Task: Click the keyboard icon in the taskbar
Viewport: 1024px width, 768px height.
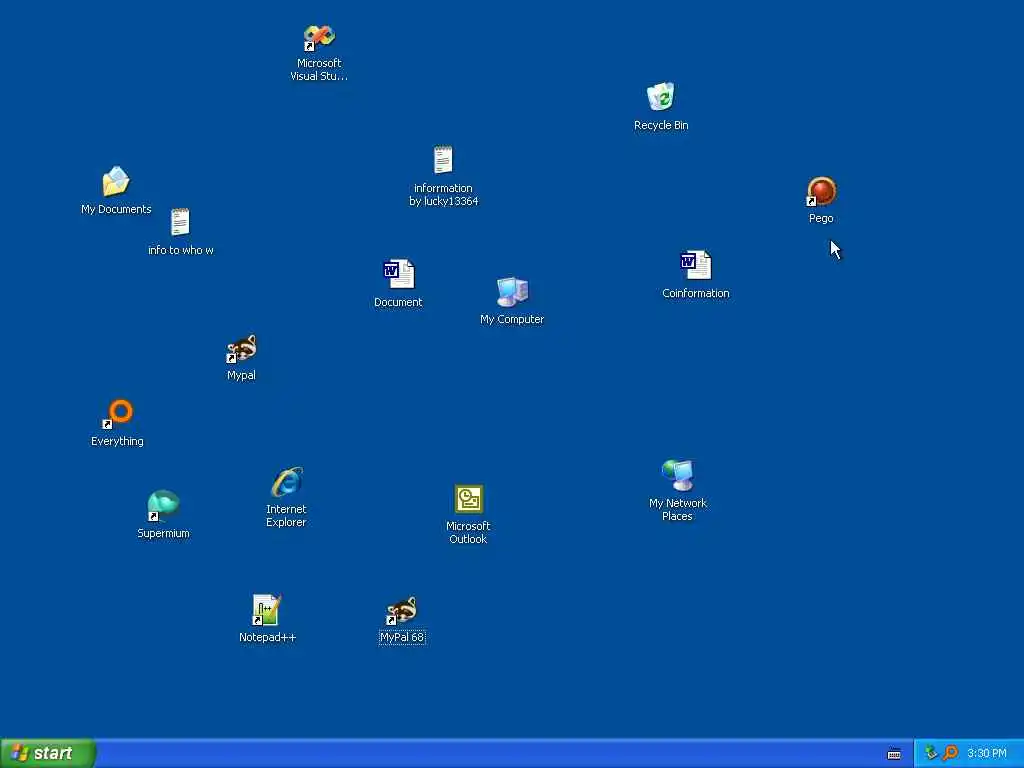Action: pos(894,754)
